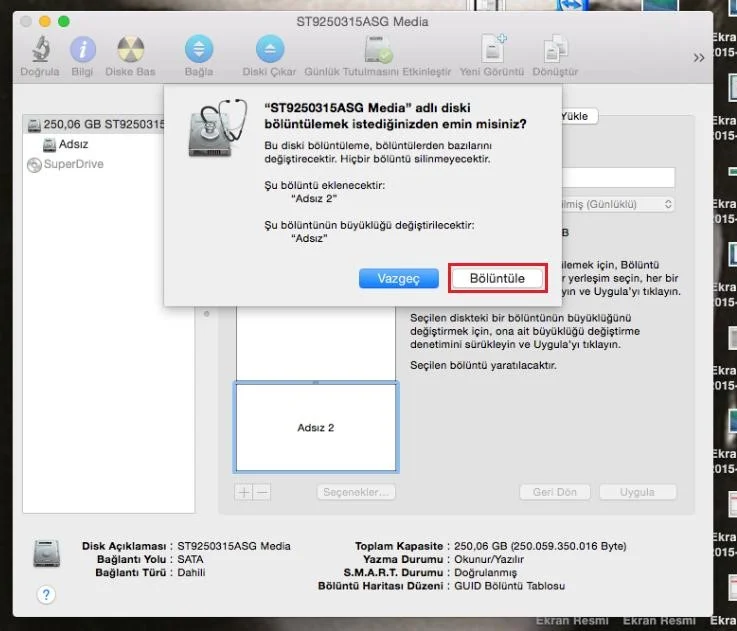Viewport: 737px width, 631px height.
Task: Click the Diske Bas burn icon
Action: tap(130, 49)
